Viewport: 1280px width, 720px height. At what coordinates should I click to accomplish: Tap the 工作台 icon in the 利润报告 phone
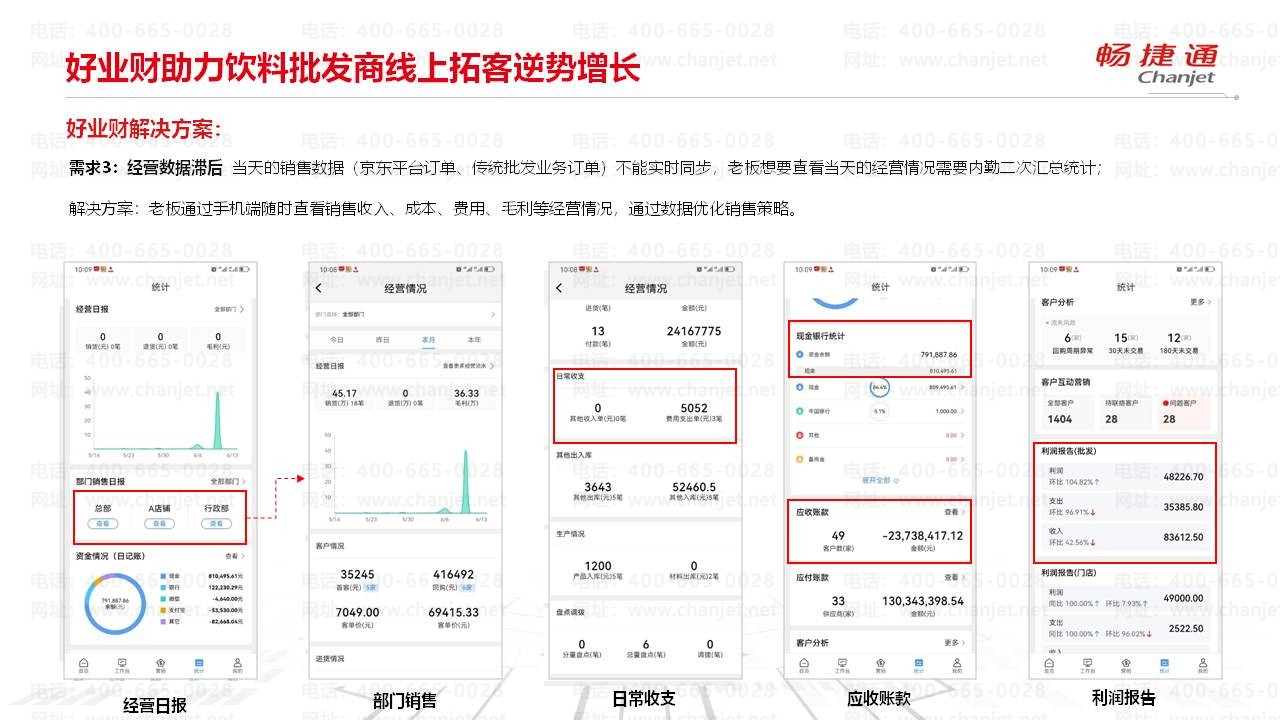click(1087, 664)
